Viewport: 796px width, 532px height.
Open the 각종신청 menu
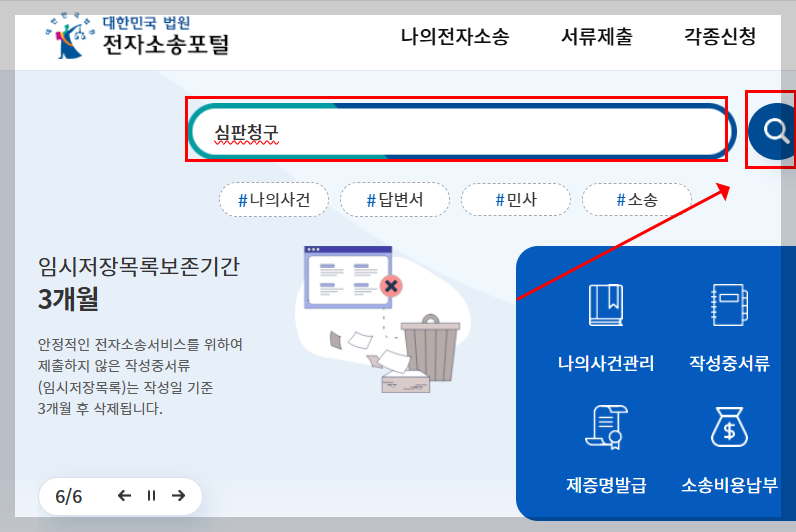point(720,36)
